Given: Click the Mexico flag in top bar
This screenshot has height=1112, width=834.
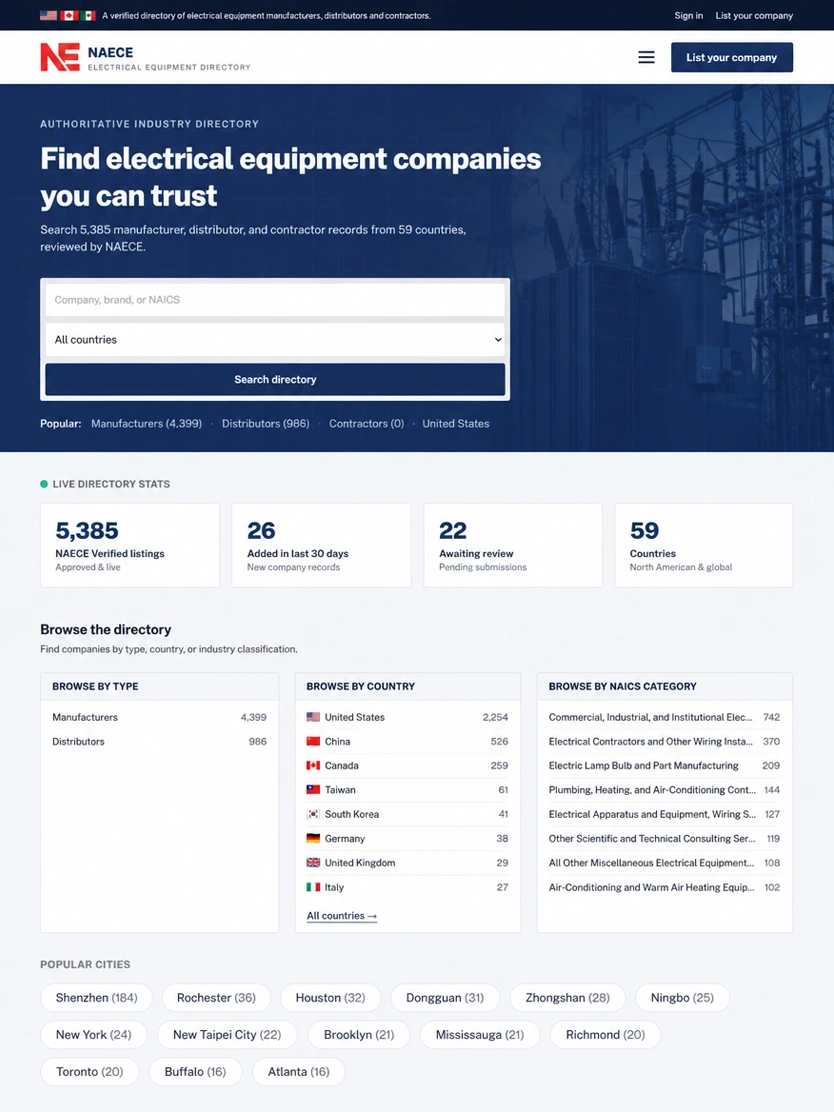Looking at the screenshot, I should click(88, 16).
